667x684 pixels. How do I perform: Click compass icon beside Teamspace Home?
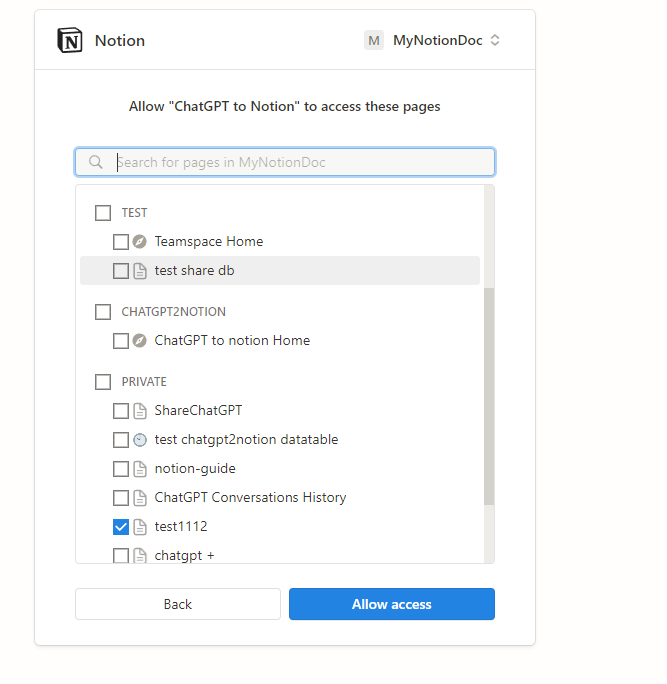[x=140, y=242]
